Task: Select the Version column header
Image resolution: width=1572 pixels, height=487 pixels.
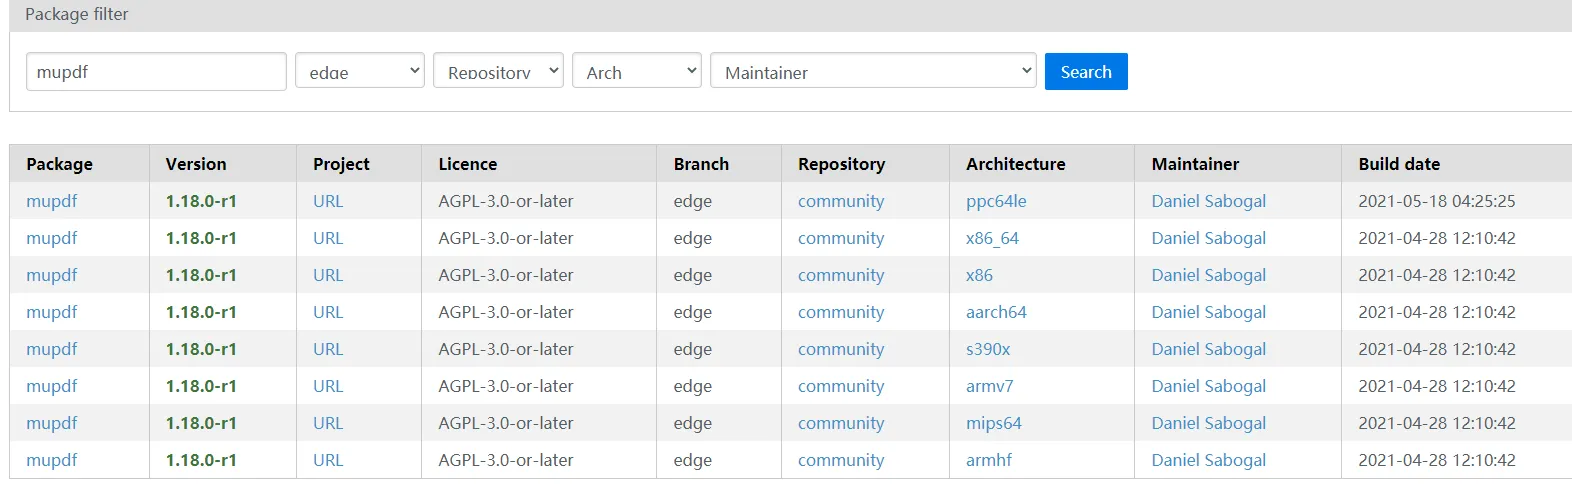Action: coord(196,164)
